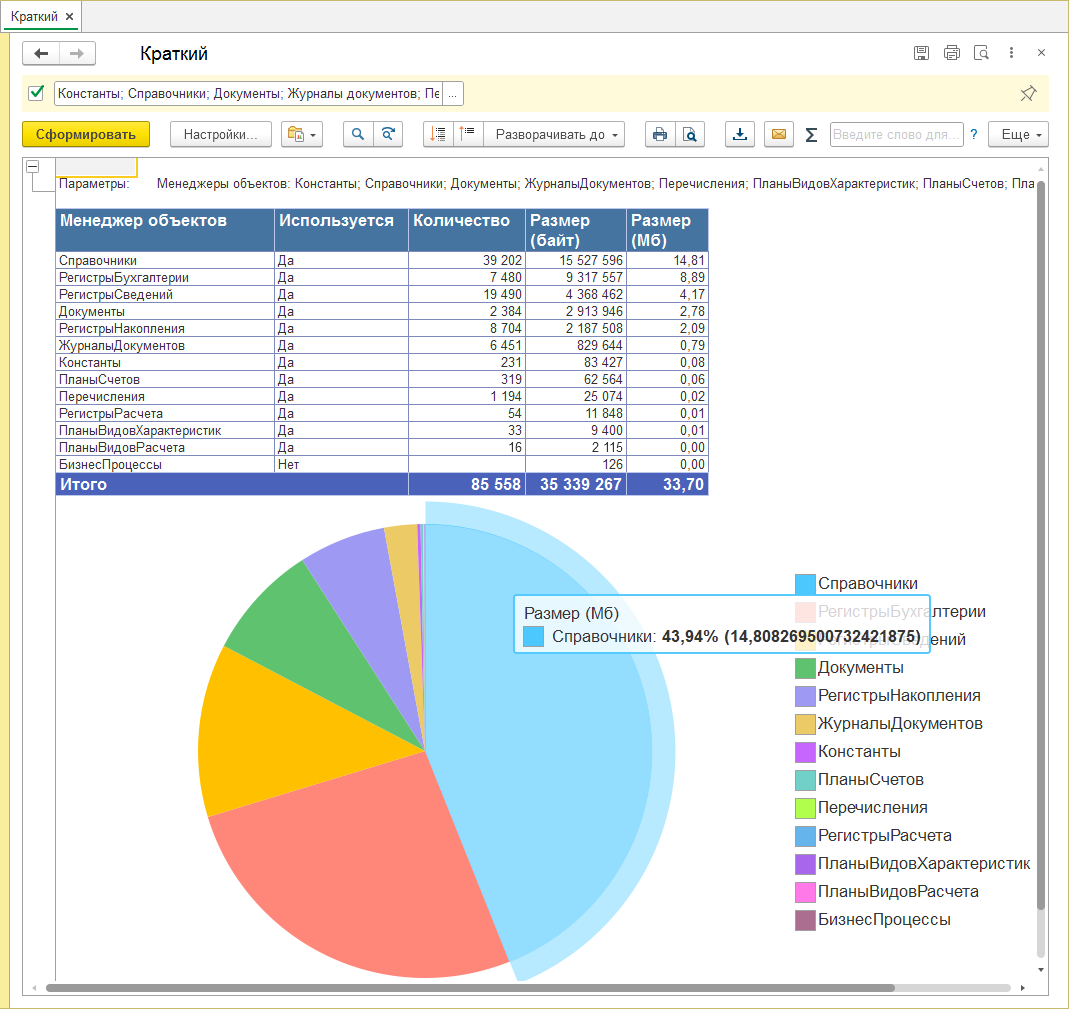Open the Разворачивать до dropdown
Screen dimensions: 1069x1009
coord(554,134)
